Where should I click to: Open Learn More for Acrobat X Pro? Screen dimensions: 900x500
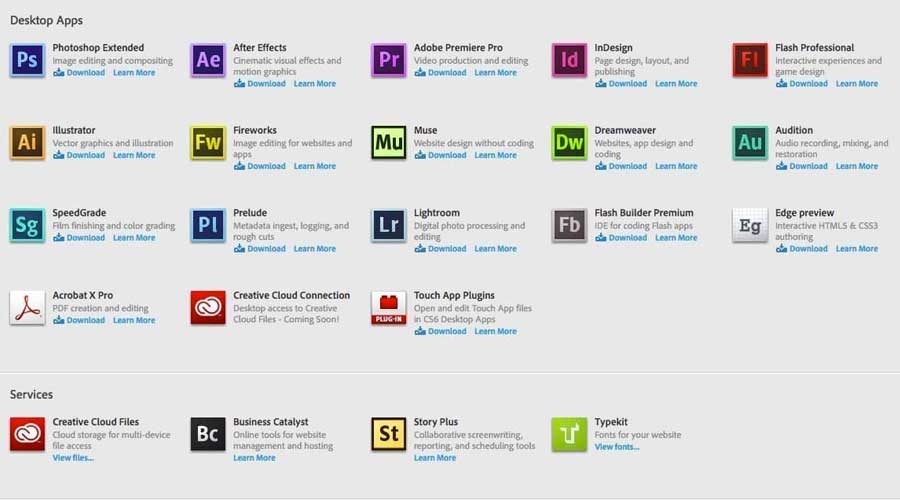point(134,321)
